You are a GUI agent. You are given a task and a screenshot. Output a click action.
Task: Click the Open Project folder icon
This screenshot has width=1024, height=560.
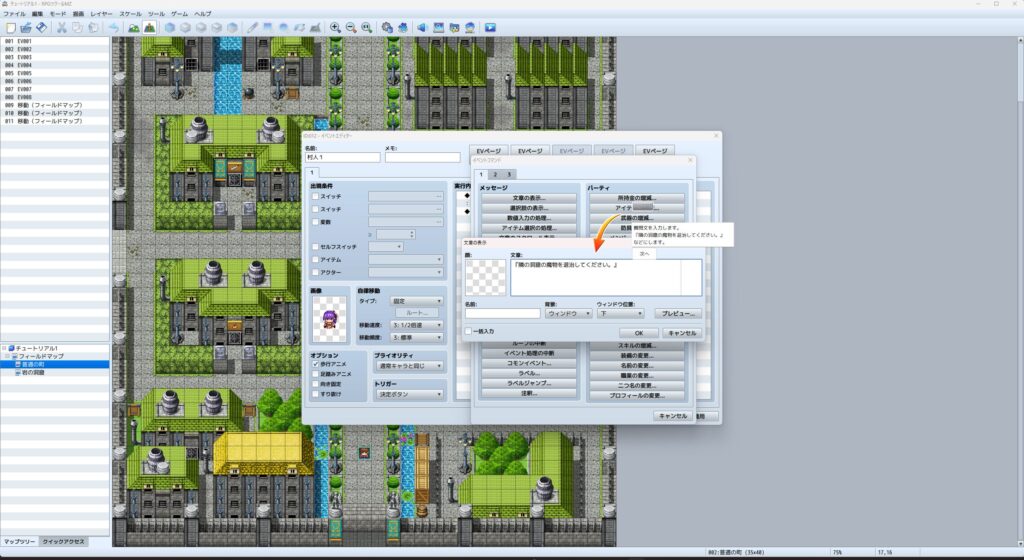(x=25, y=27)
